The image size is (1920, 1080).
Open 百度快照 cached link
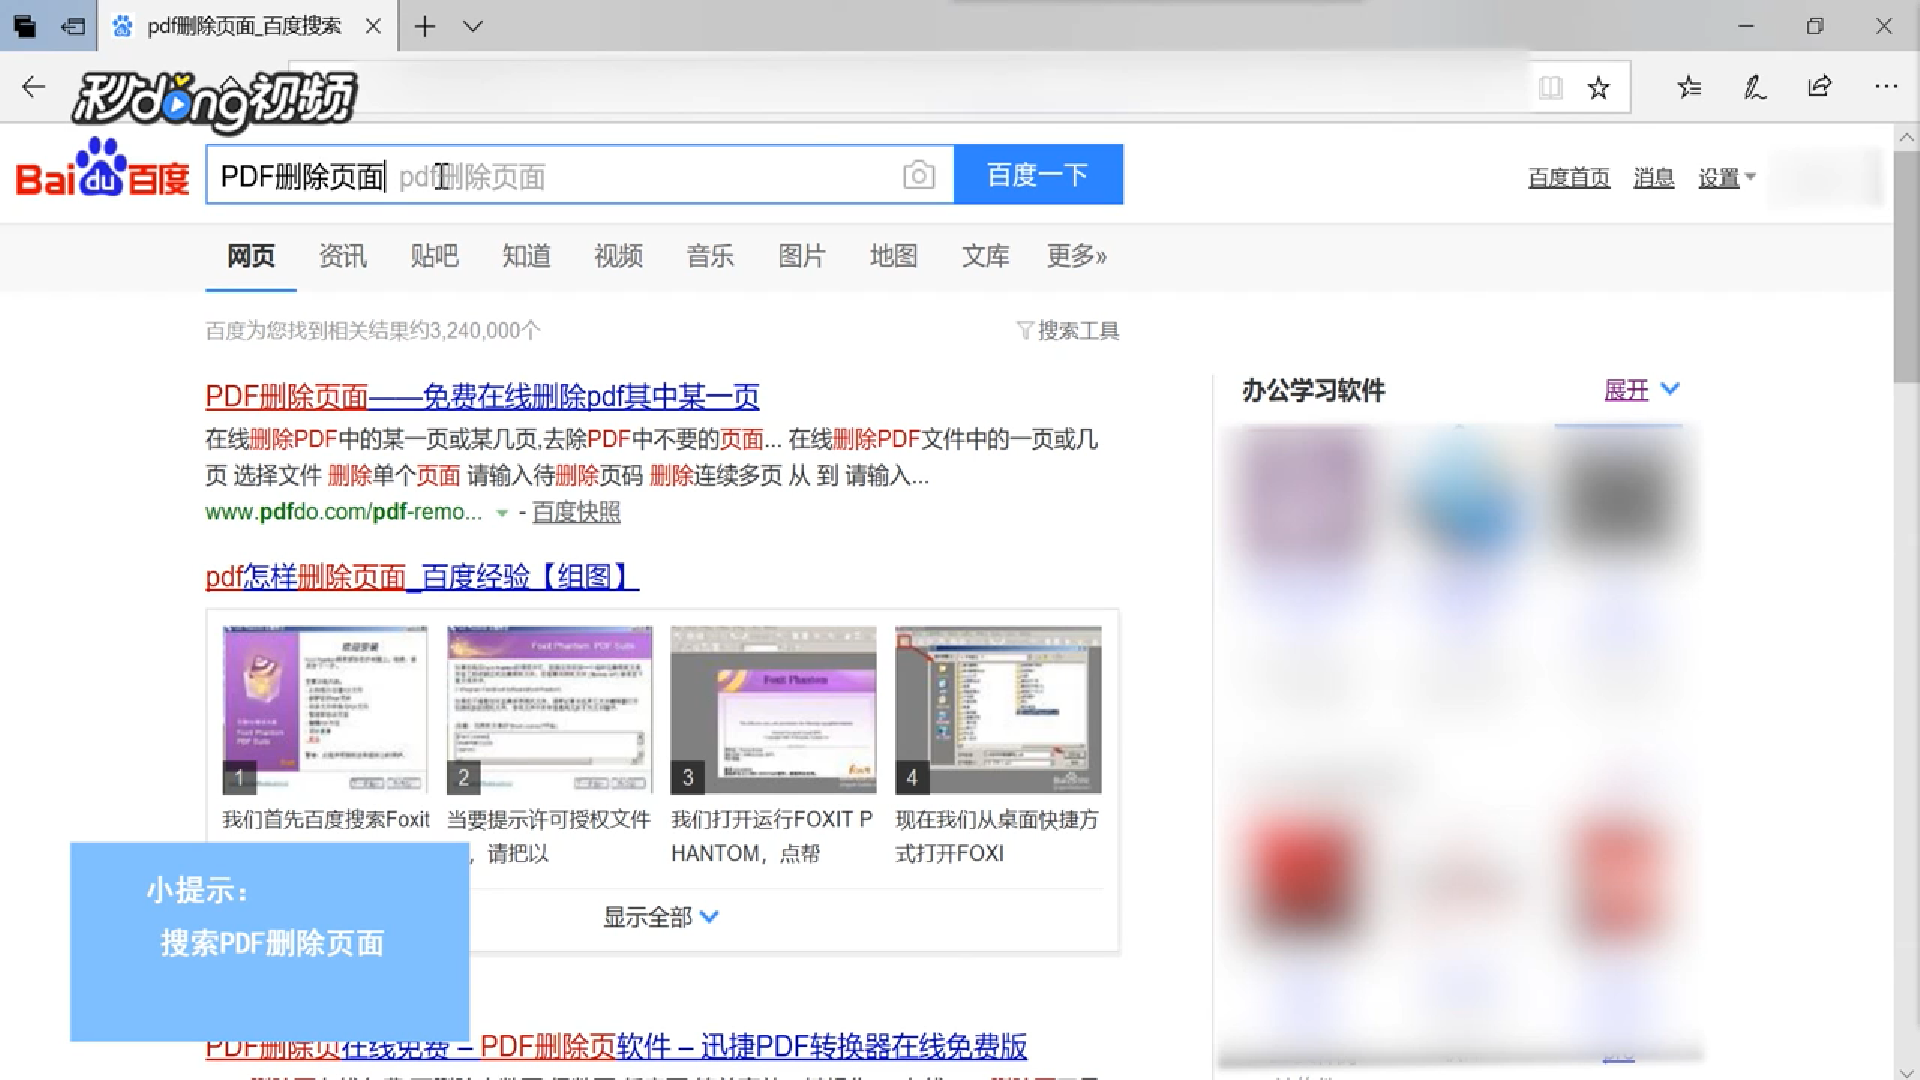point(576,512)
